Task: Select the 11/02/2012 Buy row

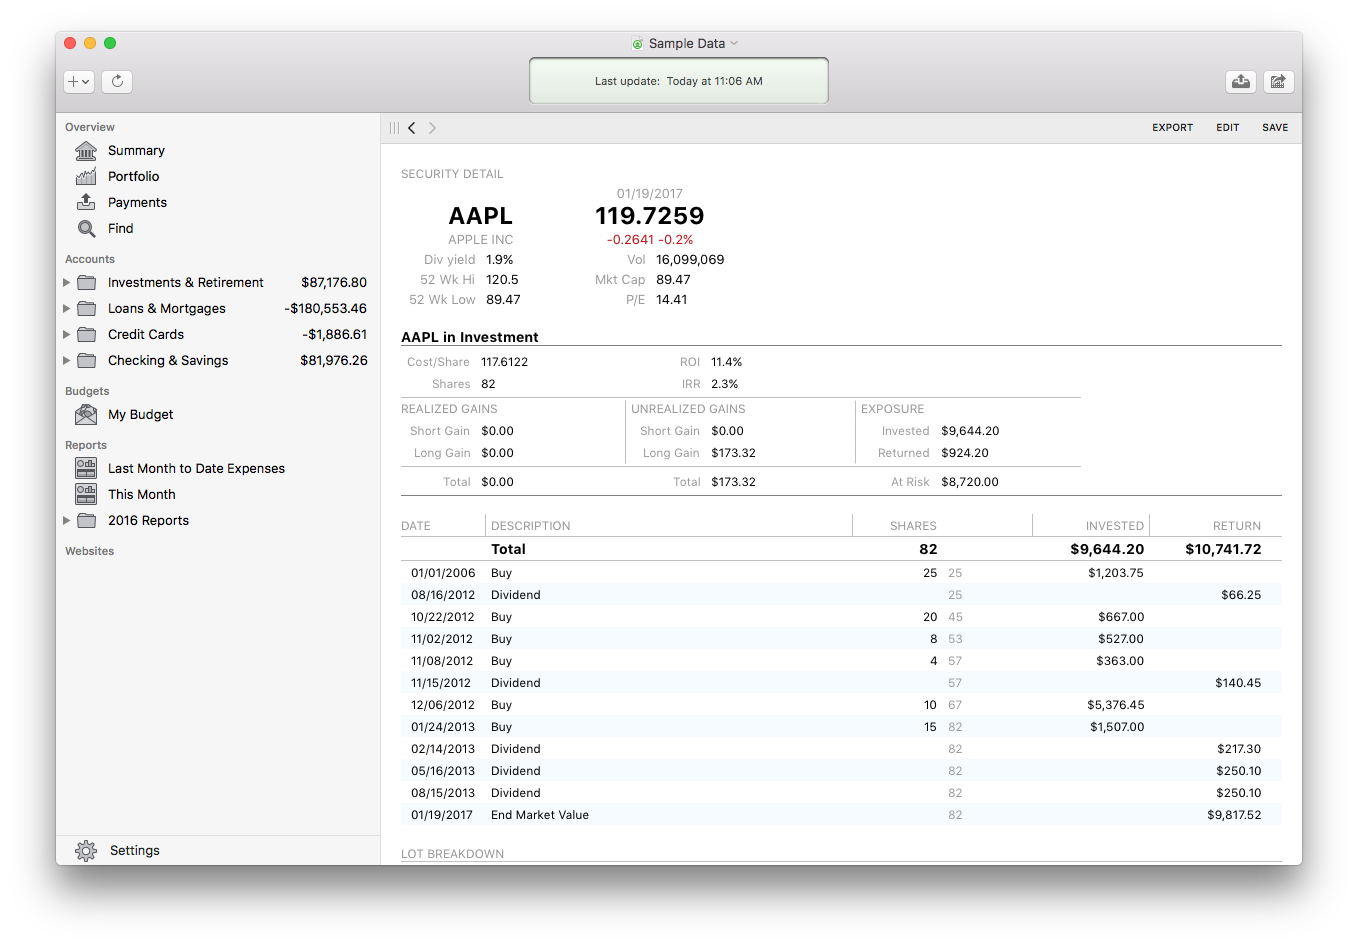Action: [841, 639]
